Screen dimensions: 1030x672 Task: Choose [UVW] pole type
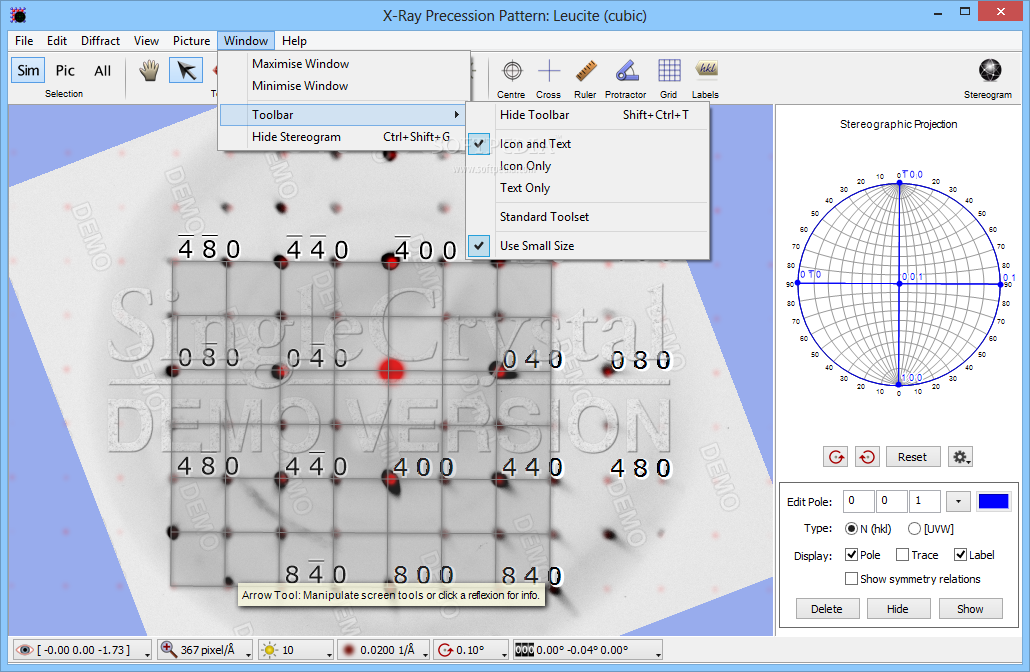914,528
